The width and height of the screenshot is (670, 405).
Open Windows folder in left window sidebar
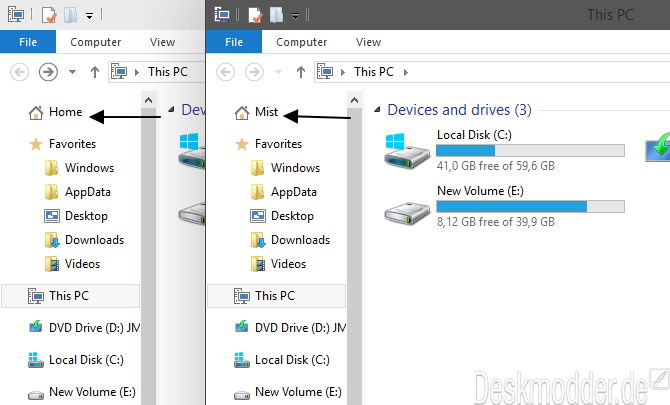[79, 168]
